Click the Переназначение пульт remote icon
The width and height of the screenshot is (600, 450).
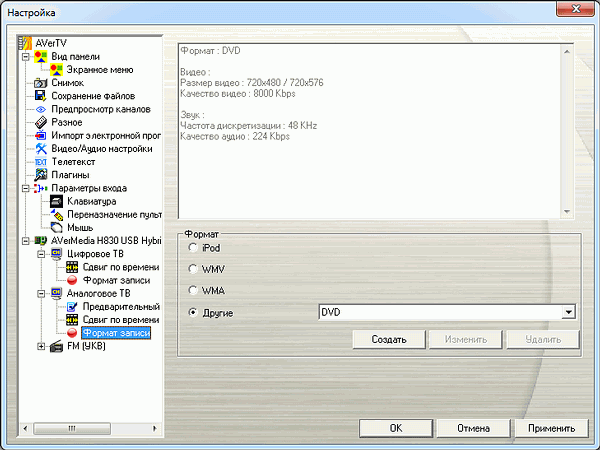click(56, 215)
